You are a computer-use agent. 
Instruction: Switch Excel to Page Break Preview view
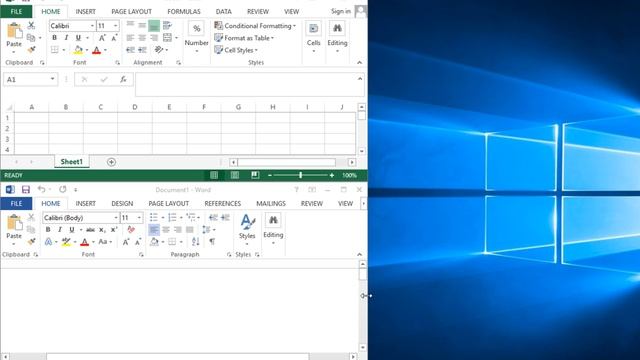point(255,175)
